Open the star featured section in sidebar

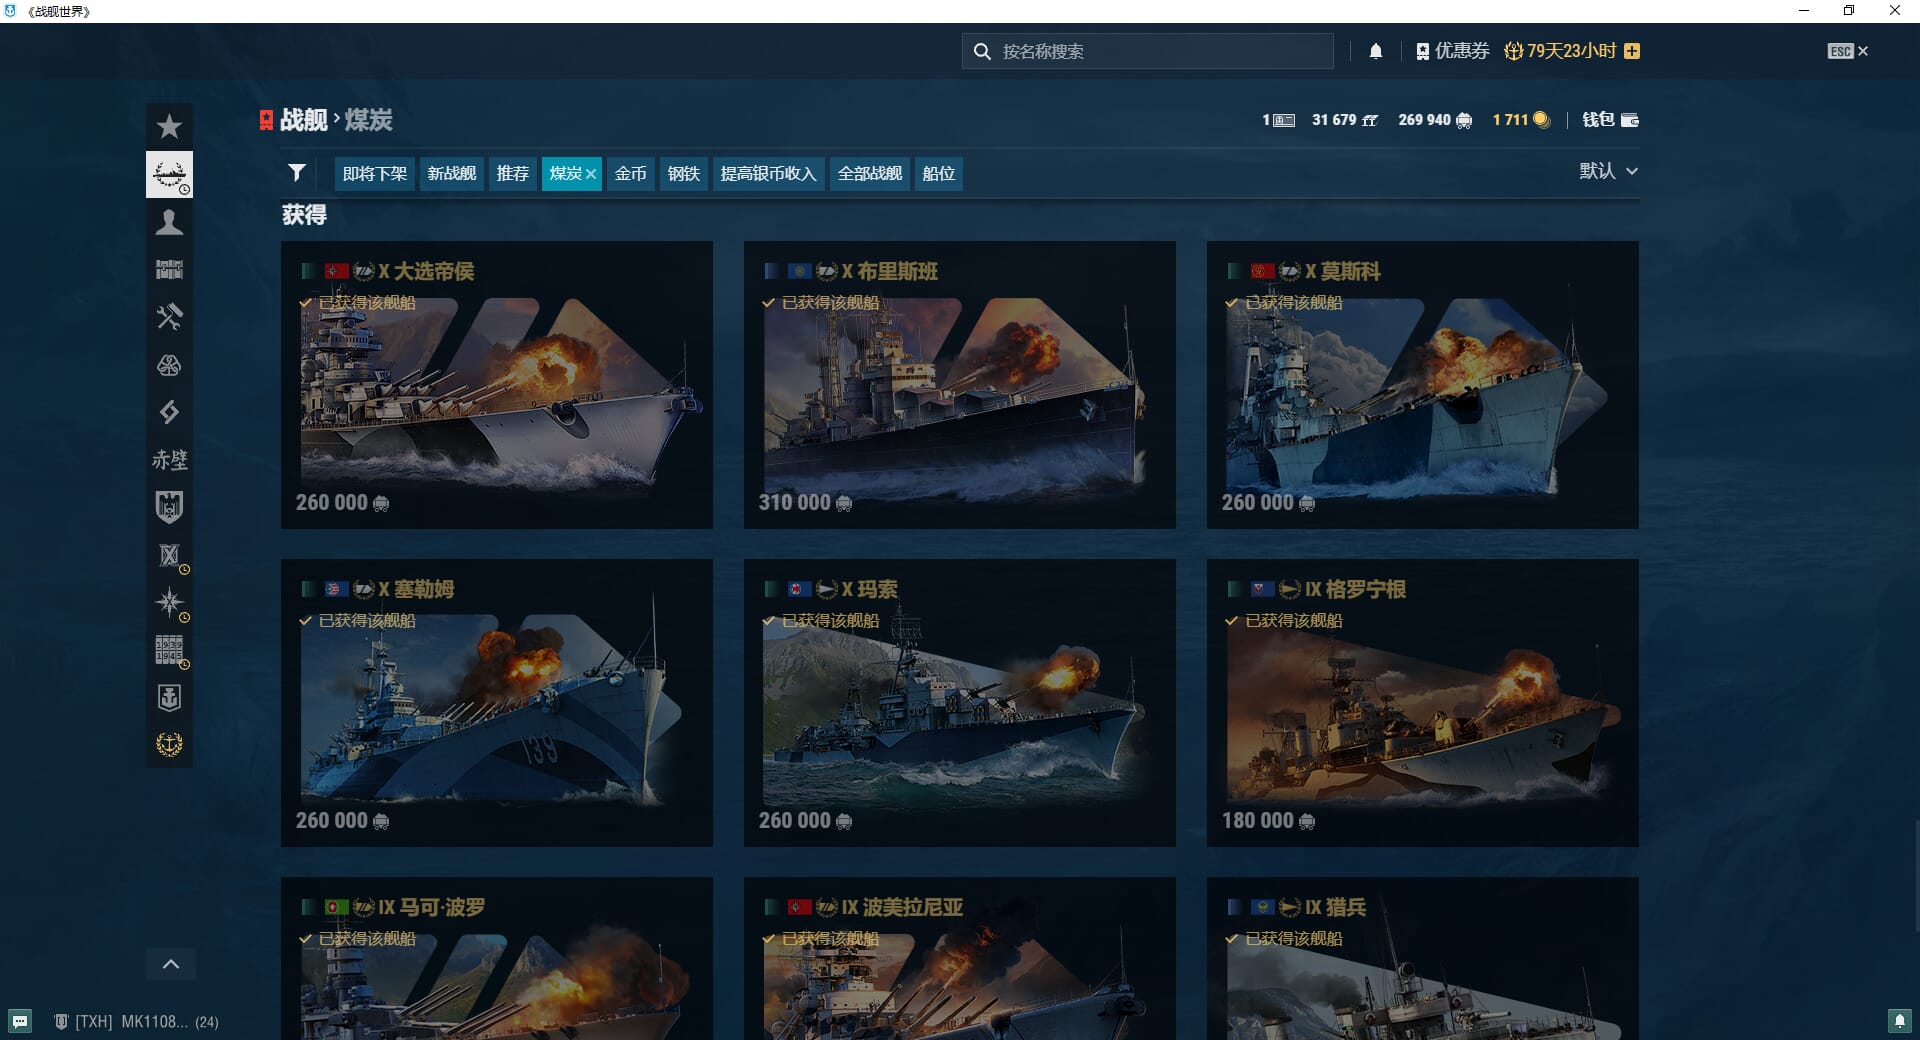point(169,127)
